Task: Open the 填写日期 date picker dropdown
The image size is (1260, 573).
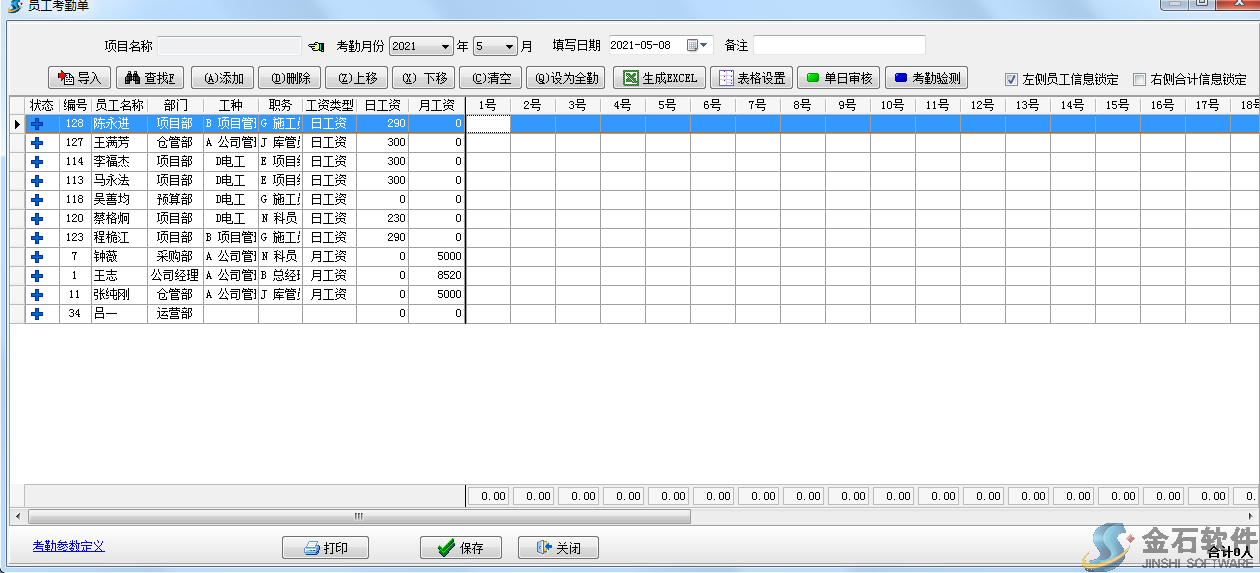Action: click(x=704, y=45)
